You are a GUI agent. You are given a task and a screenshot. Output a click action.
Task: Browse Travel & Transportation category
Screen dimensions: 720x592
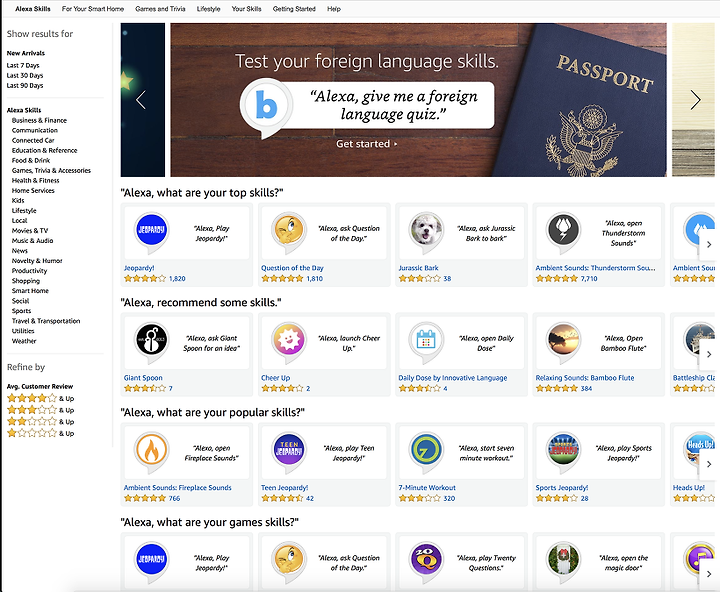point(46,321)
